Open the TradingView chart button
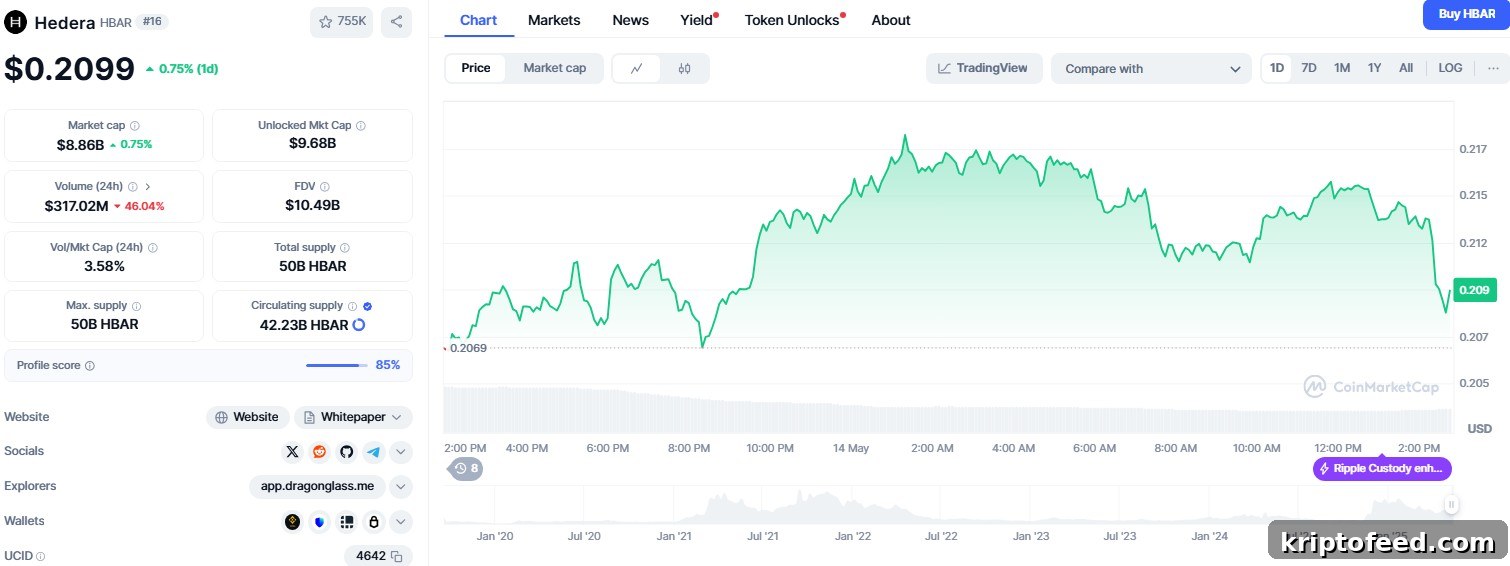The image size is (1510, 566). click(x=984, y=68)
